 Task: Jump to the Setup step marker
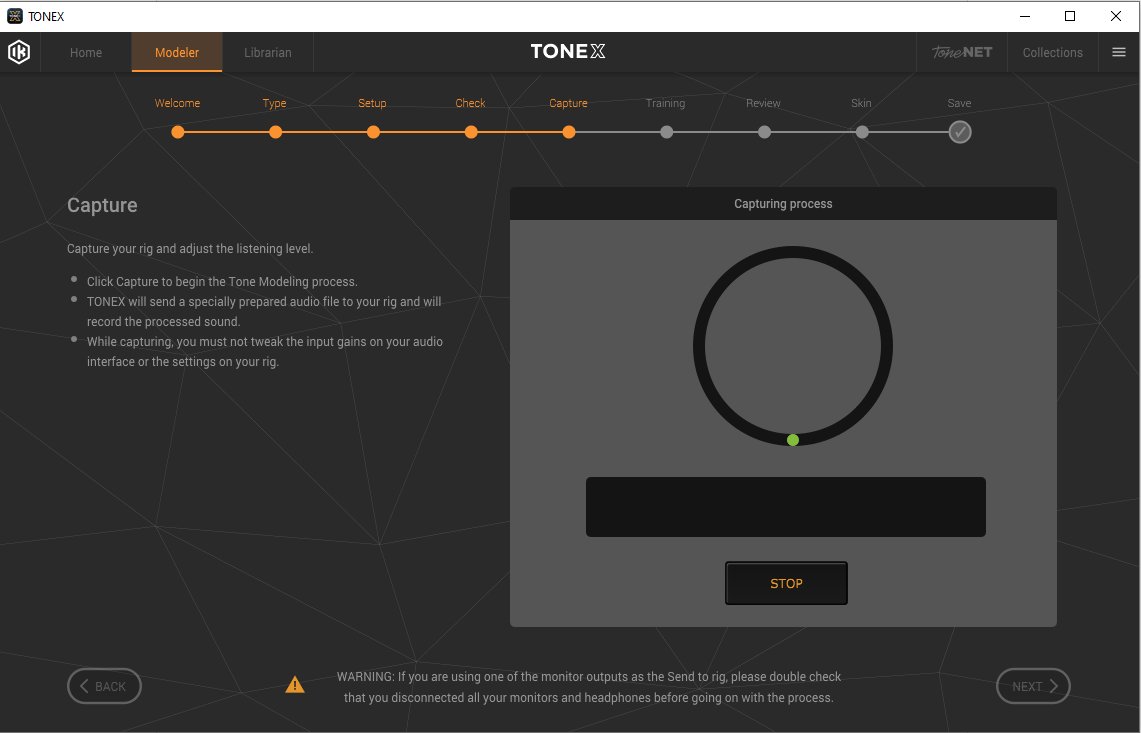(x=373, y=132)
